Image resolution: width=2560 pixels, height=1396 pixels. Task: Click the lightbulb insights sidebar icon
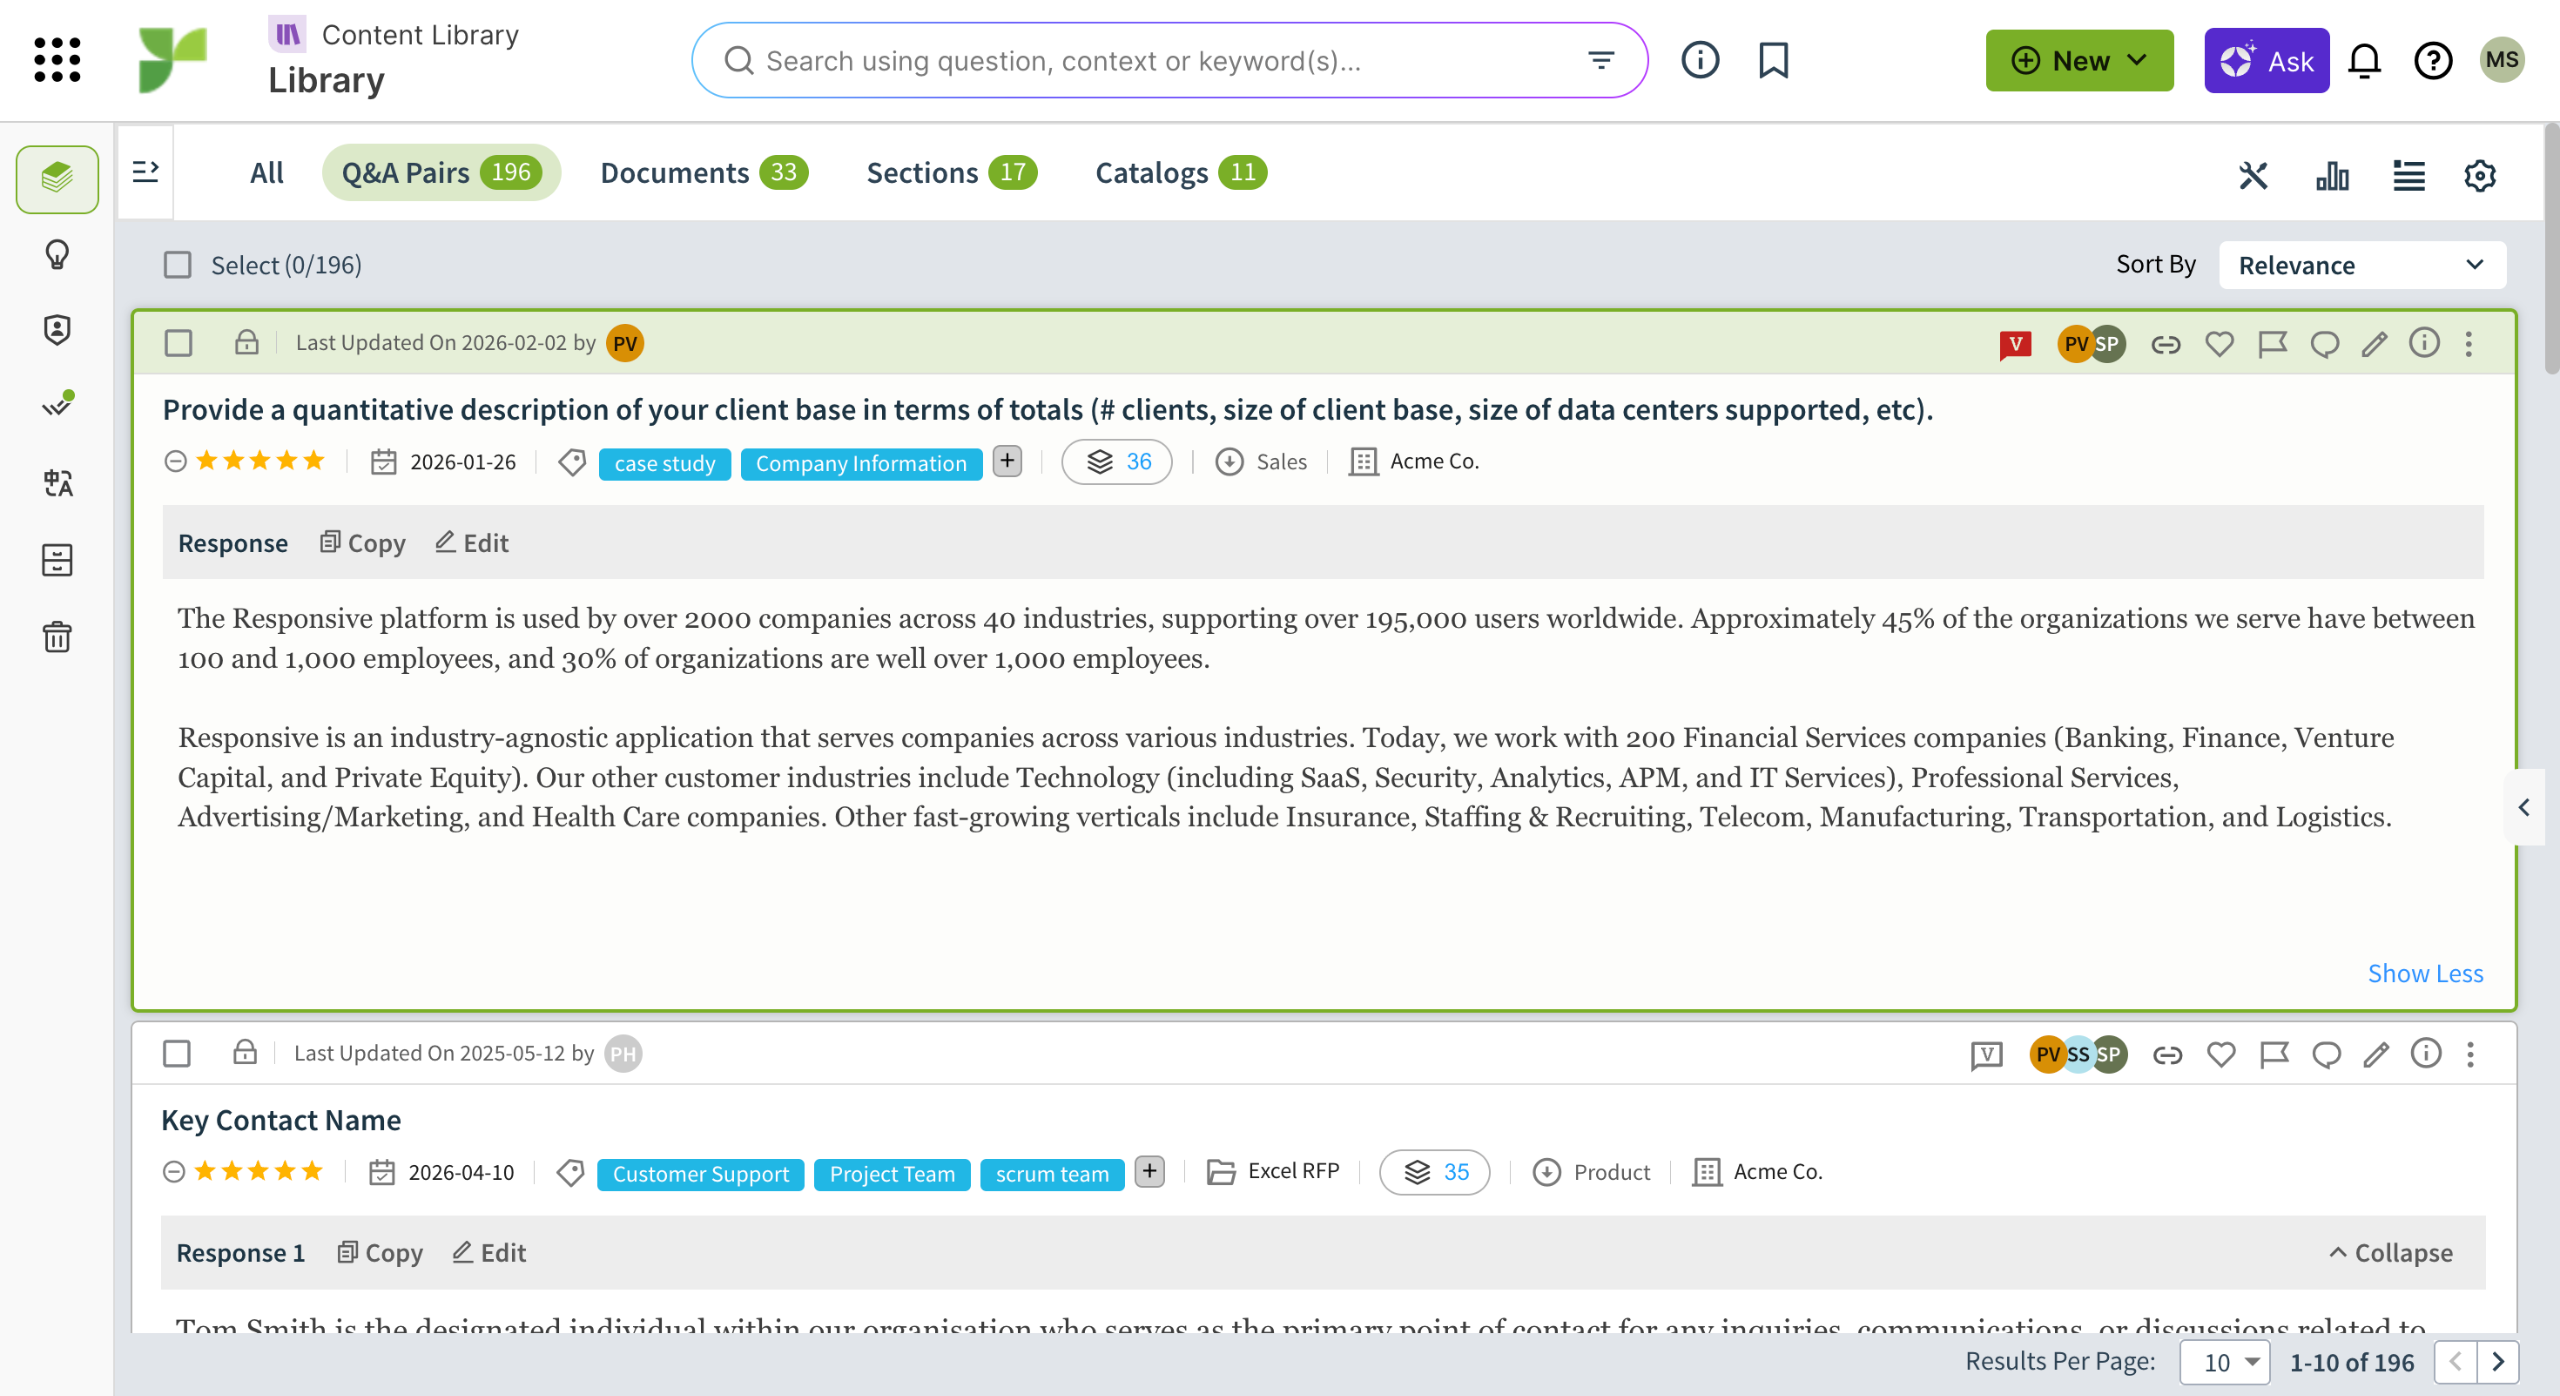tap(57, 255)
